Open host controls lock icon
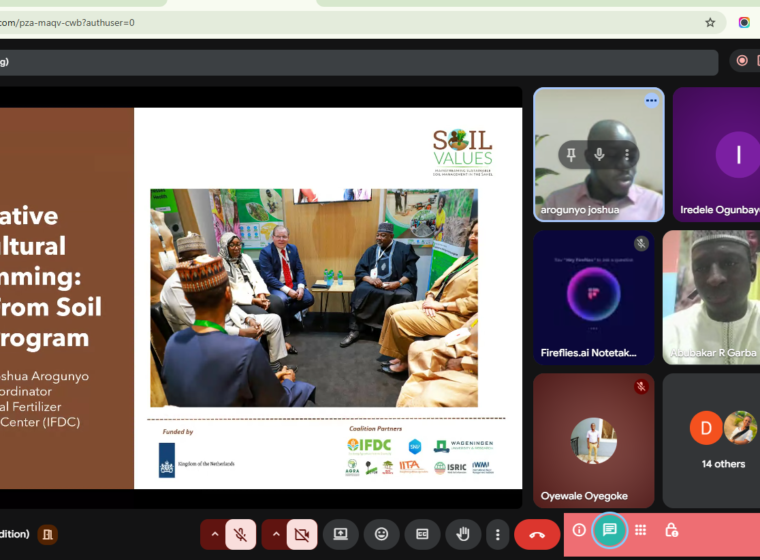 (671, 530)
